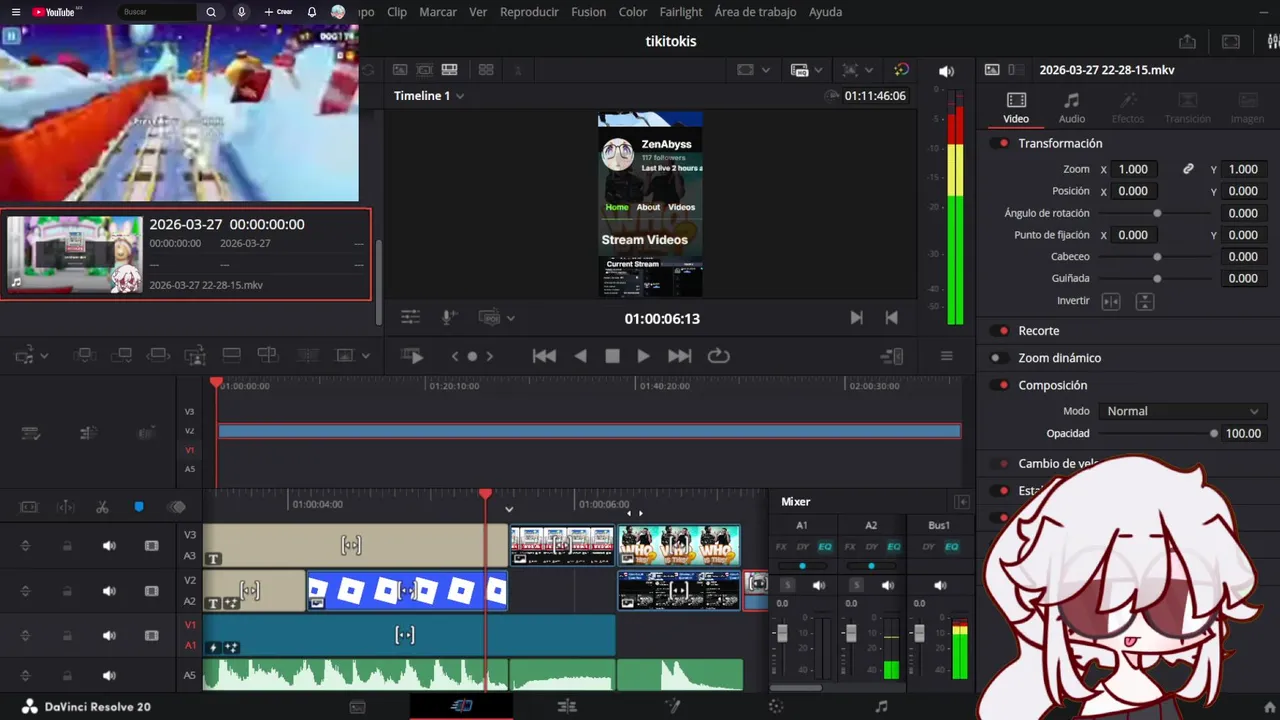This screenshot has height=720, width=1280.
Task: Open the Marcar menu
Action: coord(438,12)
